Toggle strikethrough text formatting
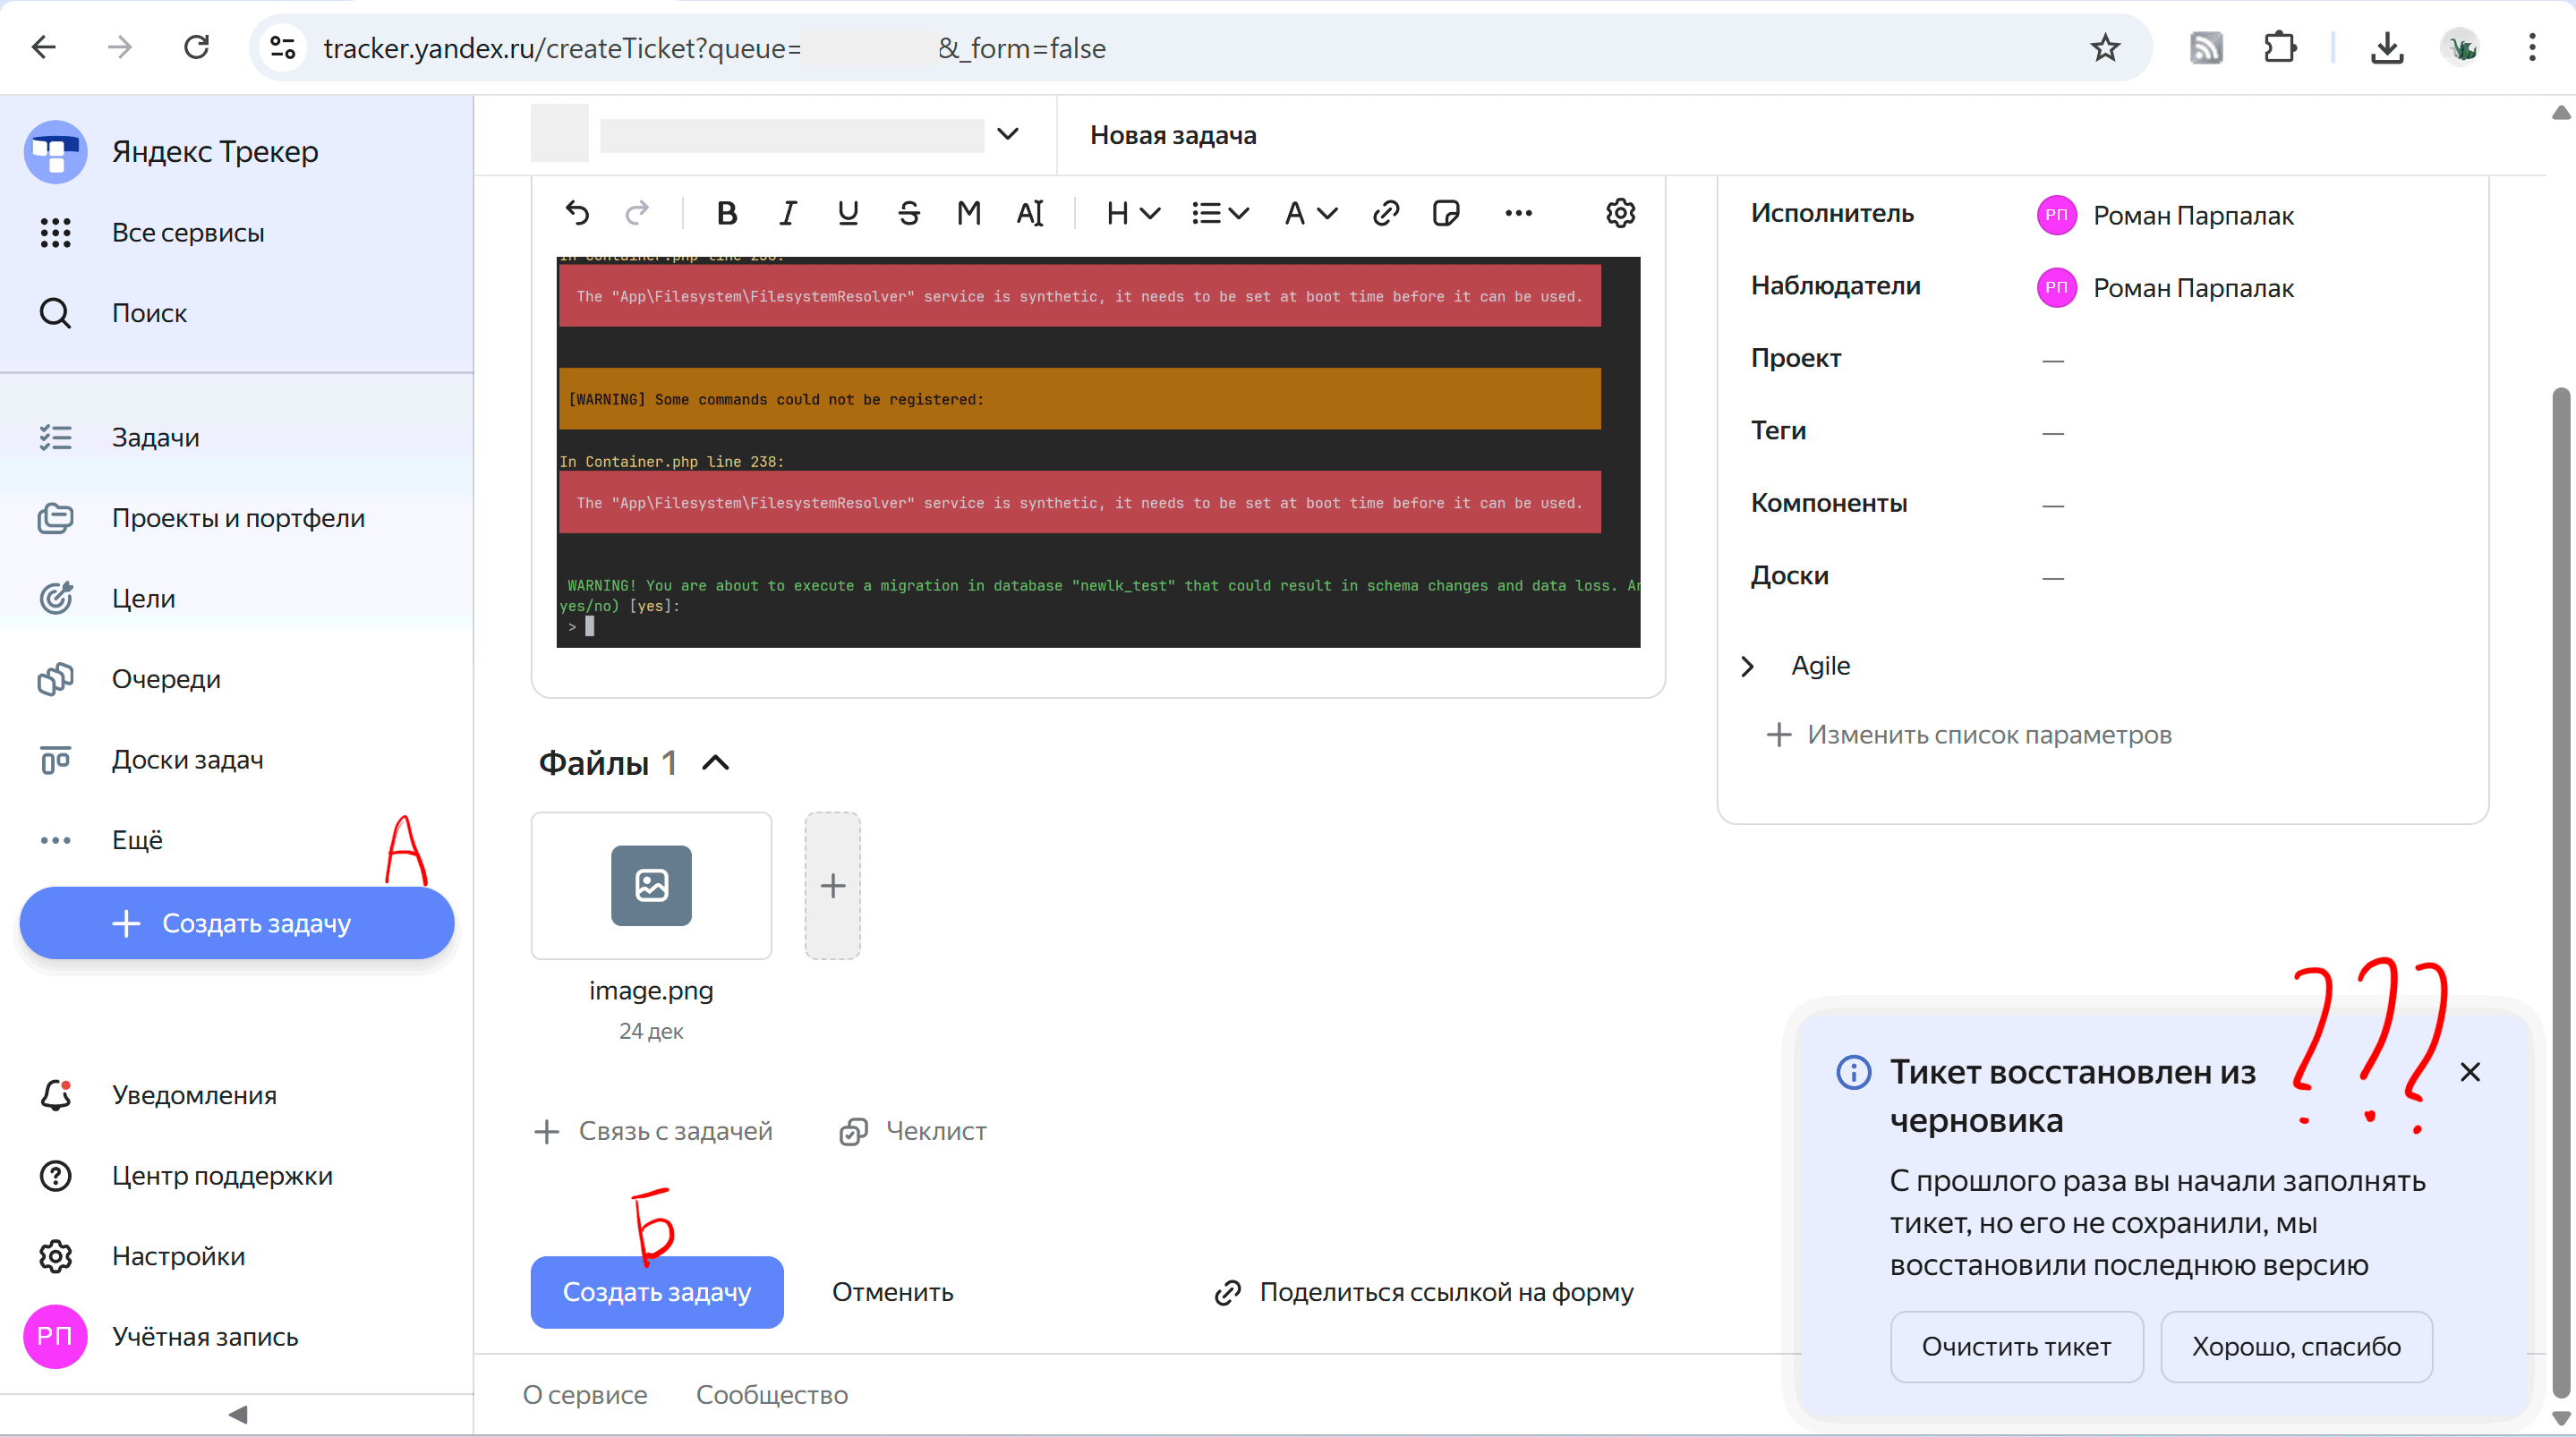 coord(908,213)
